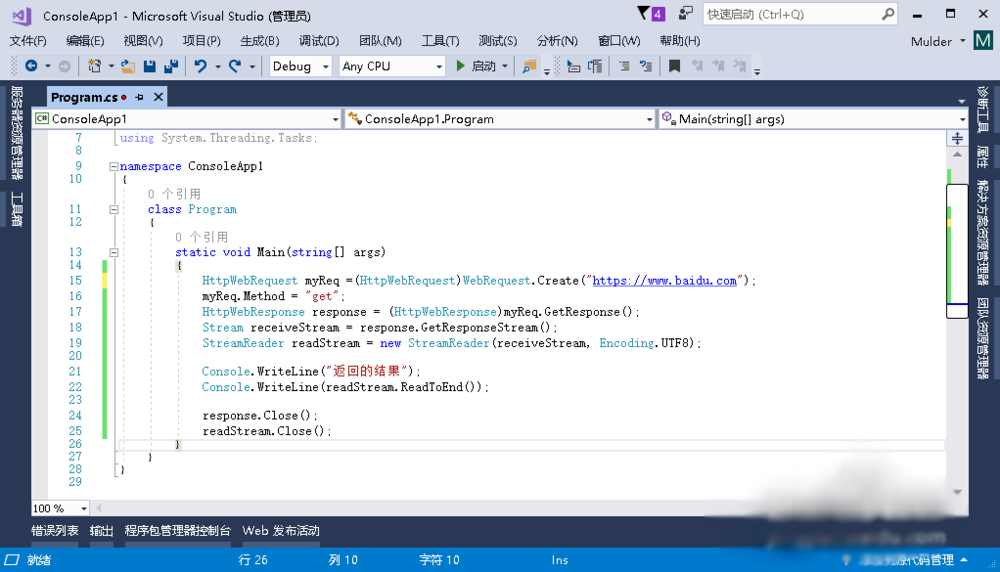Switch to the 错误列表 tab
1000x572 pixels.
pos(54,531)
